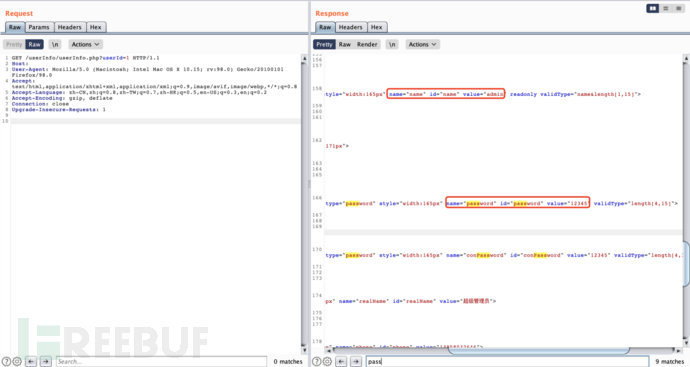Jump to next 'pass' match in Response
Image resolution: width=690 pixels, height=367 pixels.
(356, 362)
